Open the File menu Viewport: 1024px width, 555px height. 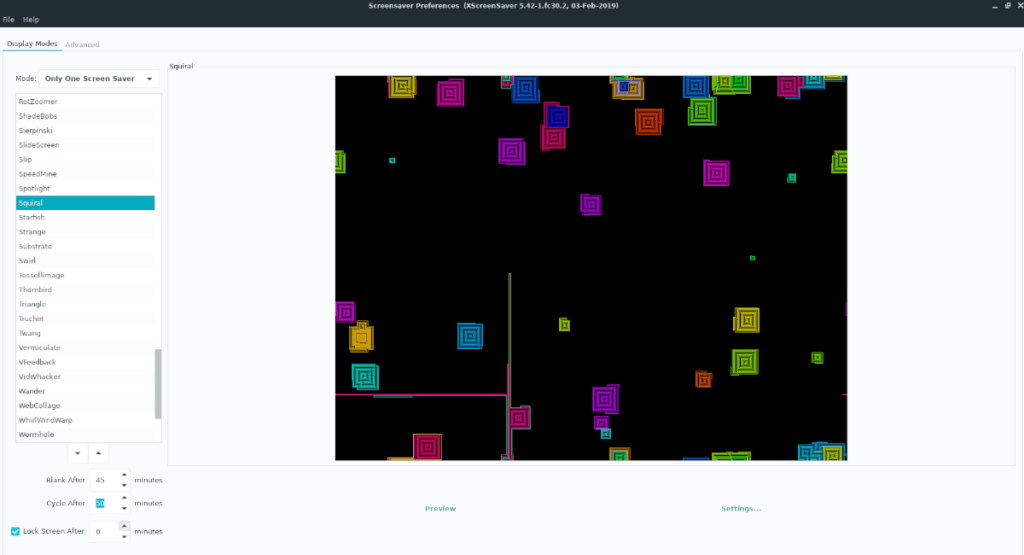tap(8, 20)
